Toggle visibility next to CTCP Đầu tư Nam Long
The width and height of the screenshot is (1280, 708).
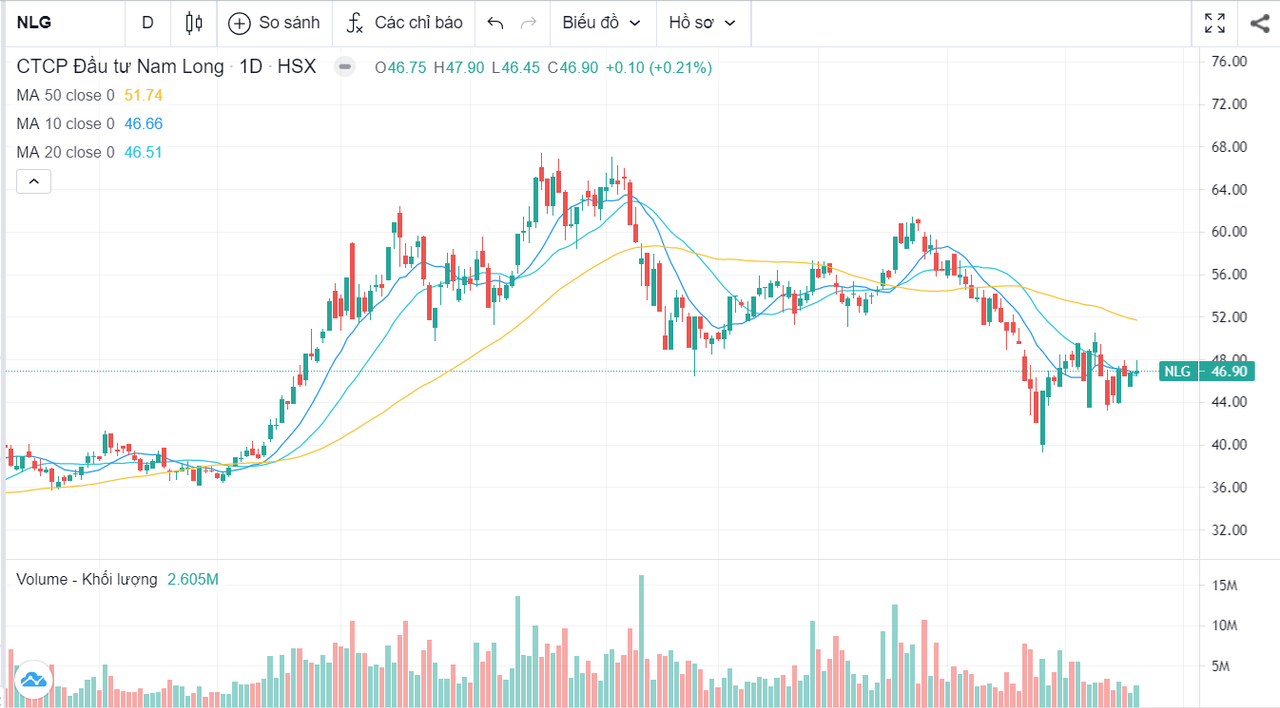[345, 67]
